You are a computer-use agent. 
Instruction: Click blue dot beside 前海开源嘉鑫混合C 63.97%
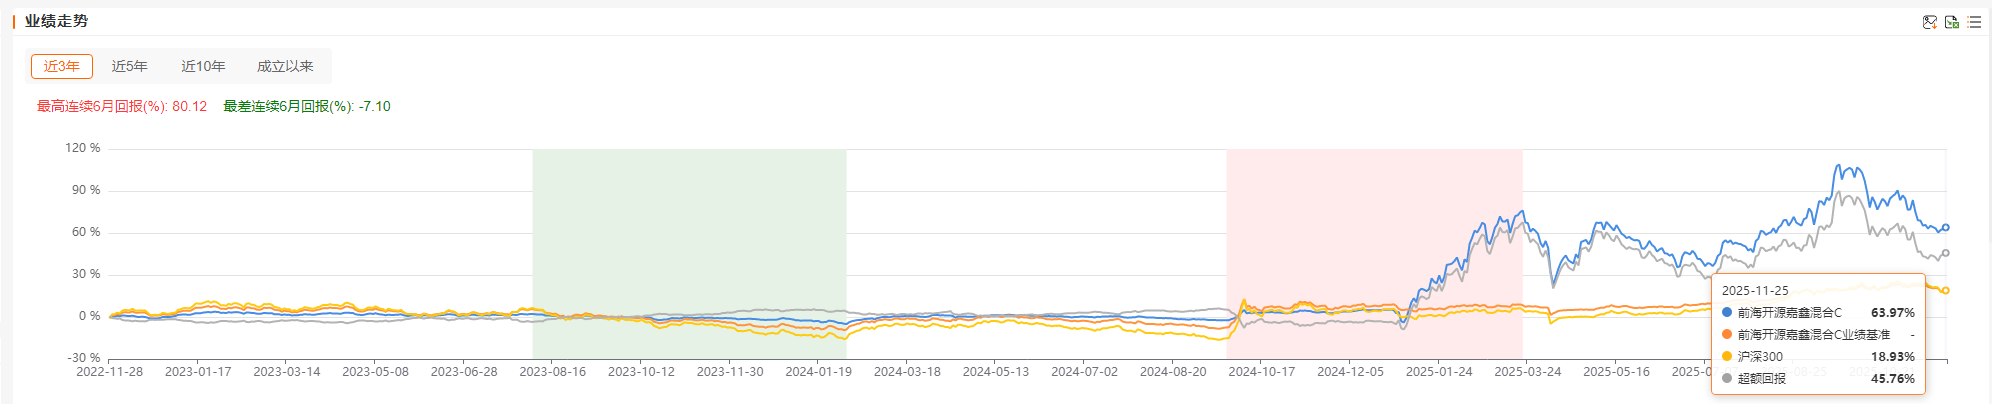click(1727, 312)
